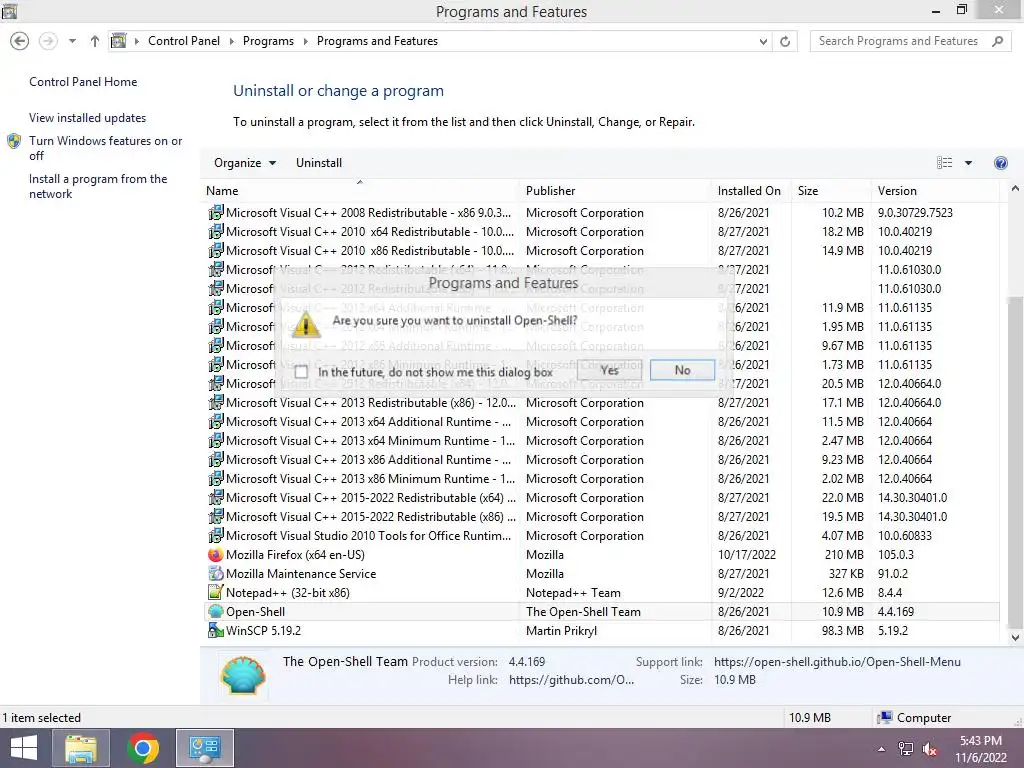Select Notepad++ icon in the list
1024x768 pixels.
point(216,592)
